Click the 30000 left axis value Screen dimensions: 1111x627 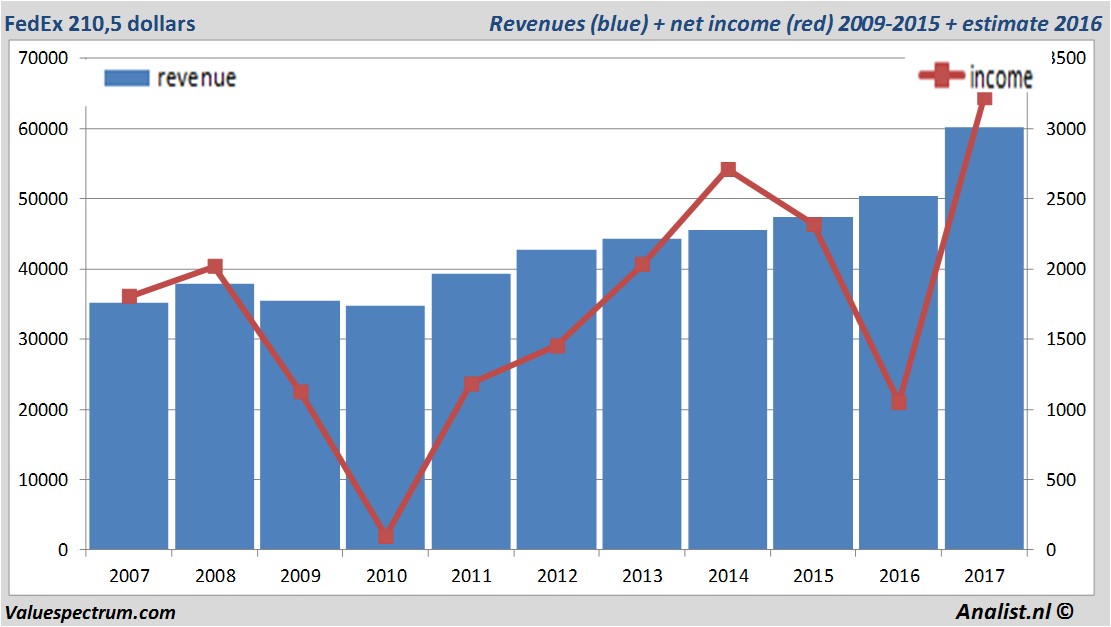point(43,339)
